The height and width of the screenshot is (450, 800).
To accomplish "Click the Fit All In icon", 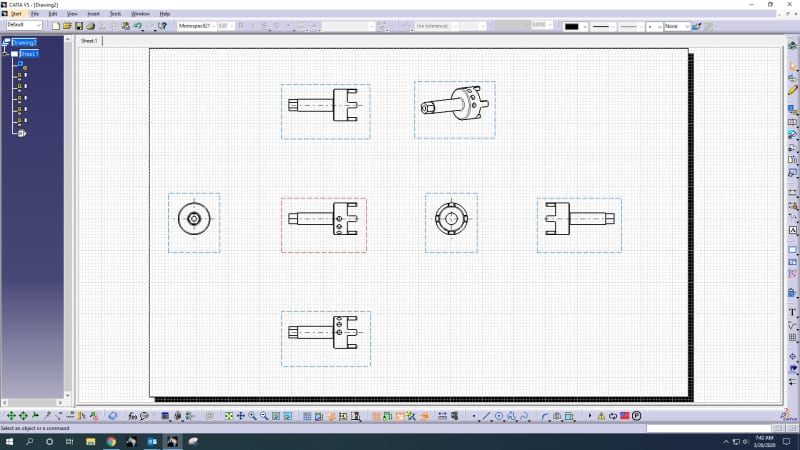I will (x=229, y=416).
